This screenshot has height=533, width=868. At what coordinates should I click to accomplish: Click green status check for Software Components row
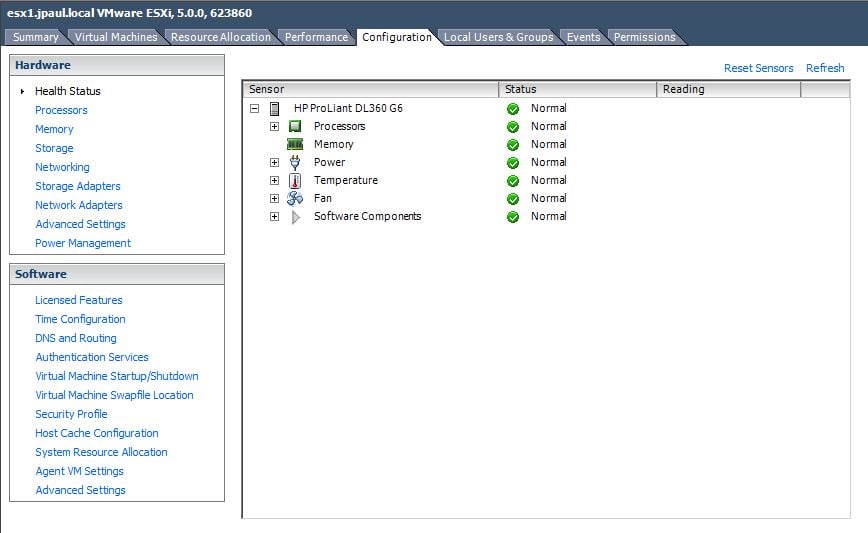pyautogui.click(x=513, y=216)
